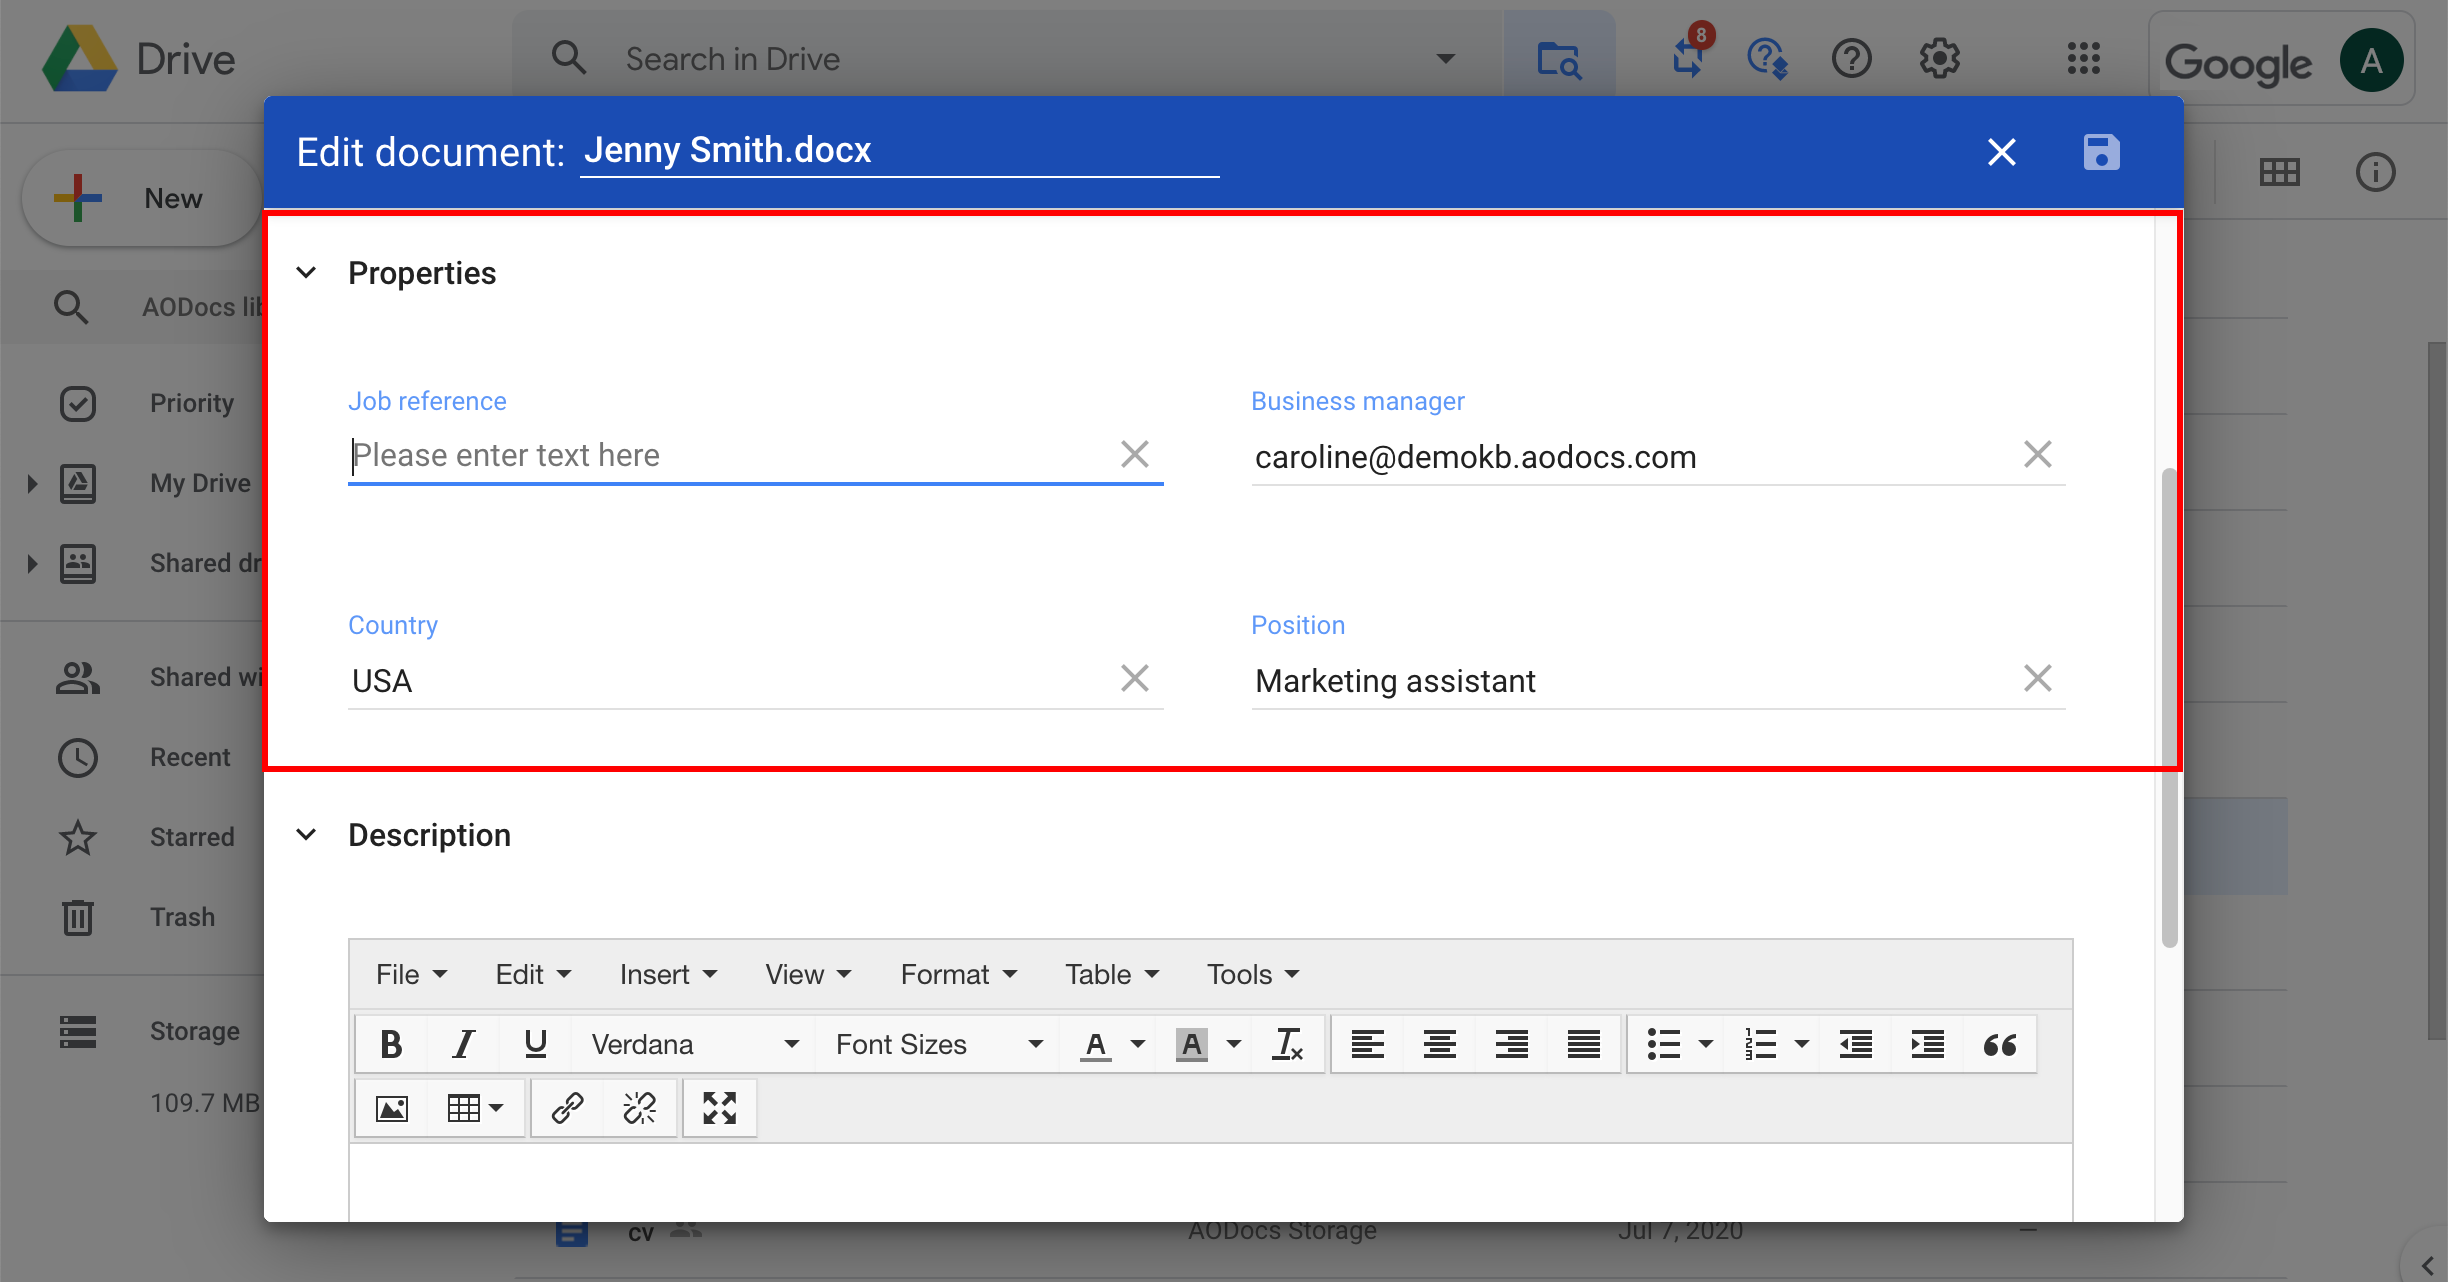This screenshot has height=1282, width=2448.
Task: Close the Edit document dialog
Action: click(x=2001, y=152)
